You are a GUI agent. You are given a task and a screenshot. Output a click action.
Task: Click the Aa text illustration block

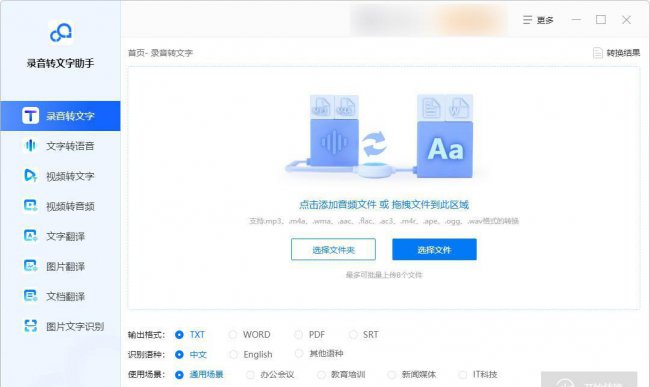445,149
